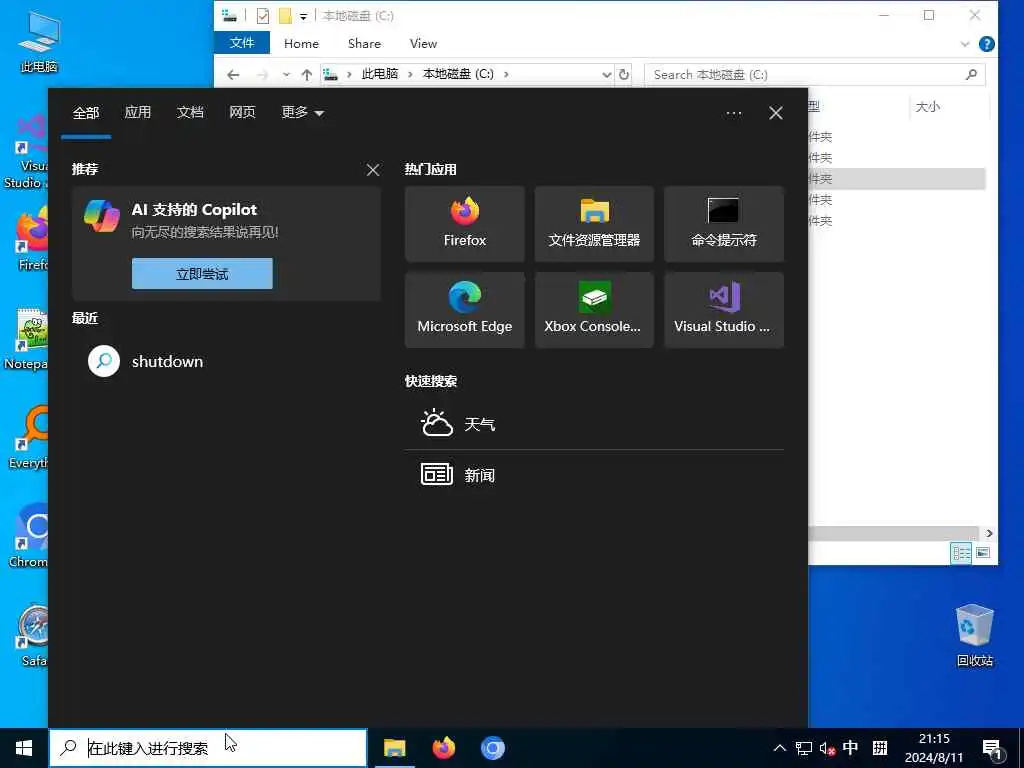Select the 天气 quick search
Screen dimensions: 1024x768
click(594, 424)
